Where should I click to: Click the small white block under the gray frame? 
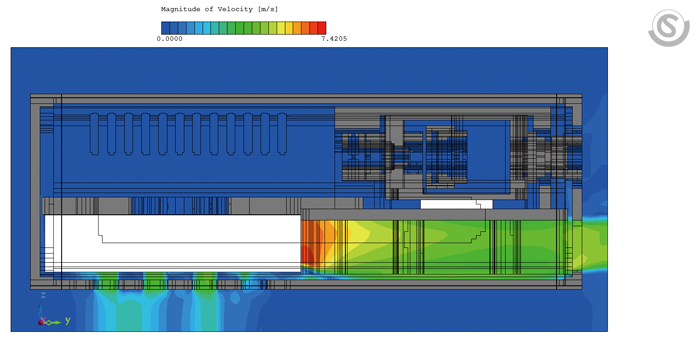pyautogui.click(x=456, y=204)
